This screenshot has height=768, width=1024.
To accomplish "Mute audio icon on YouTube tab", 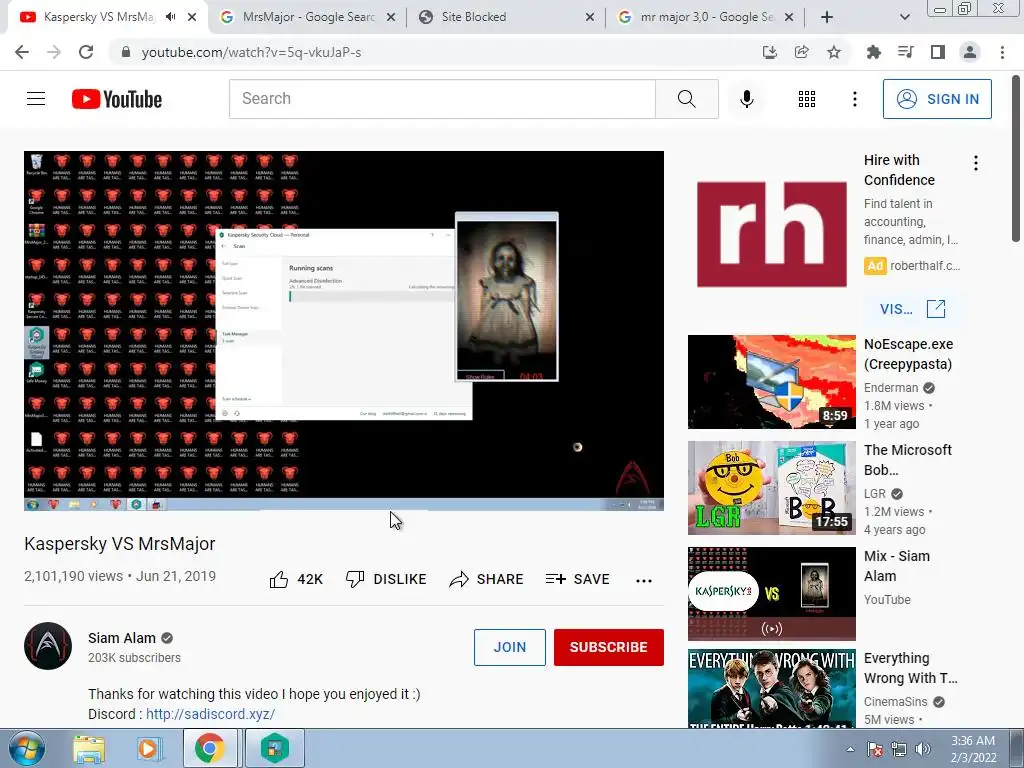I will click(x=171, y=17).
